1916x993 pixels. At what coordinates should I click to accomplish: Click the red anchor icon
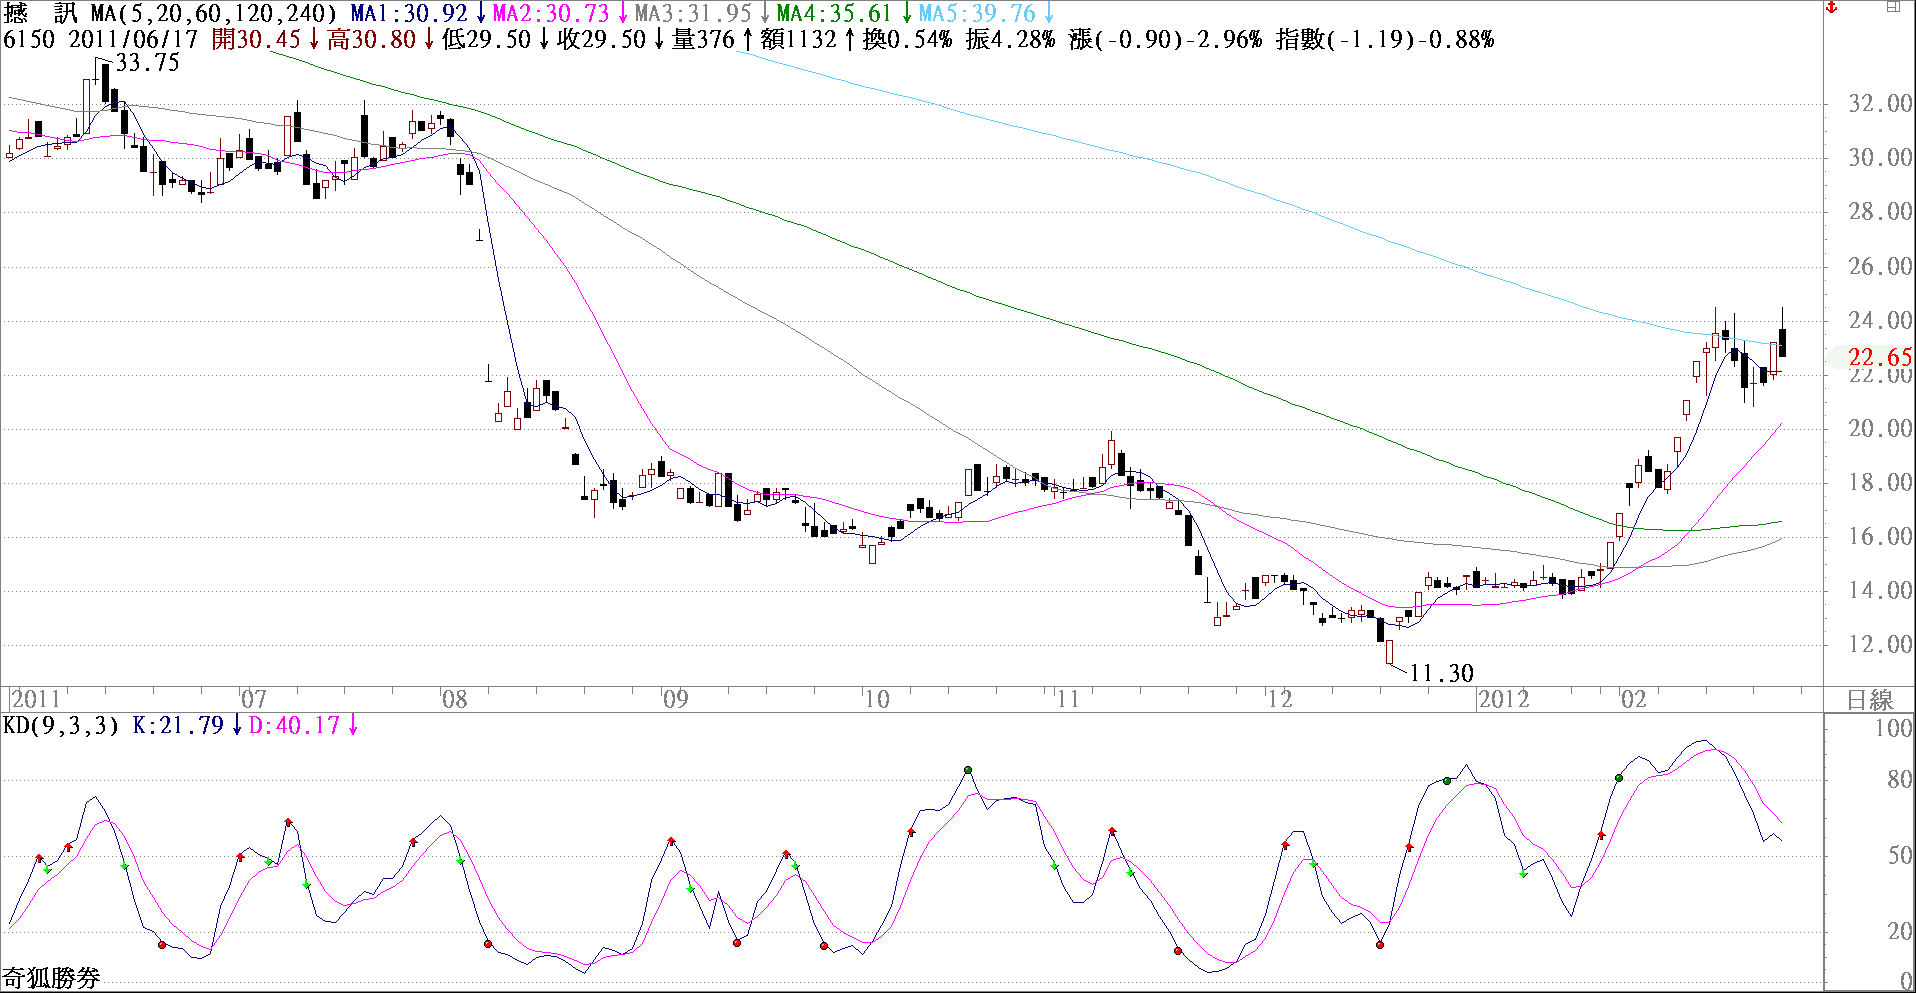click(1832, 7)
